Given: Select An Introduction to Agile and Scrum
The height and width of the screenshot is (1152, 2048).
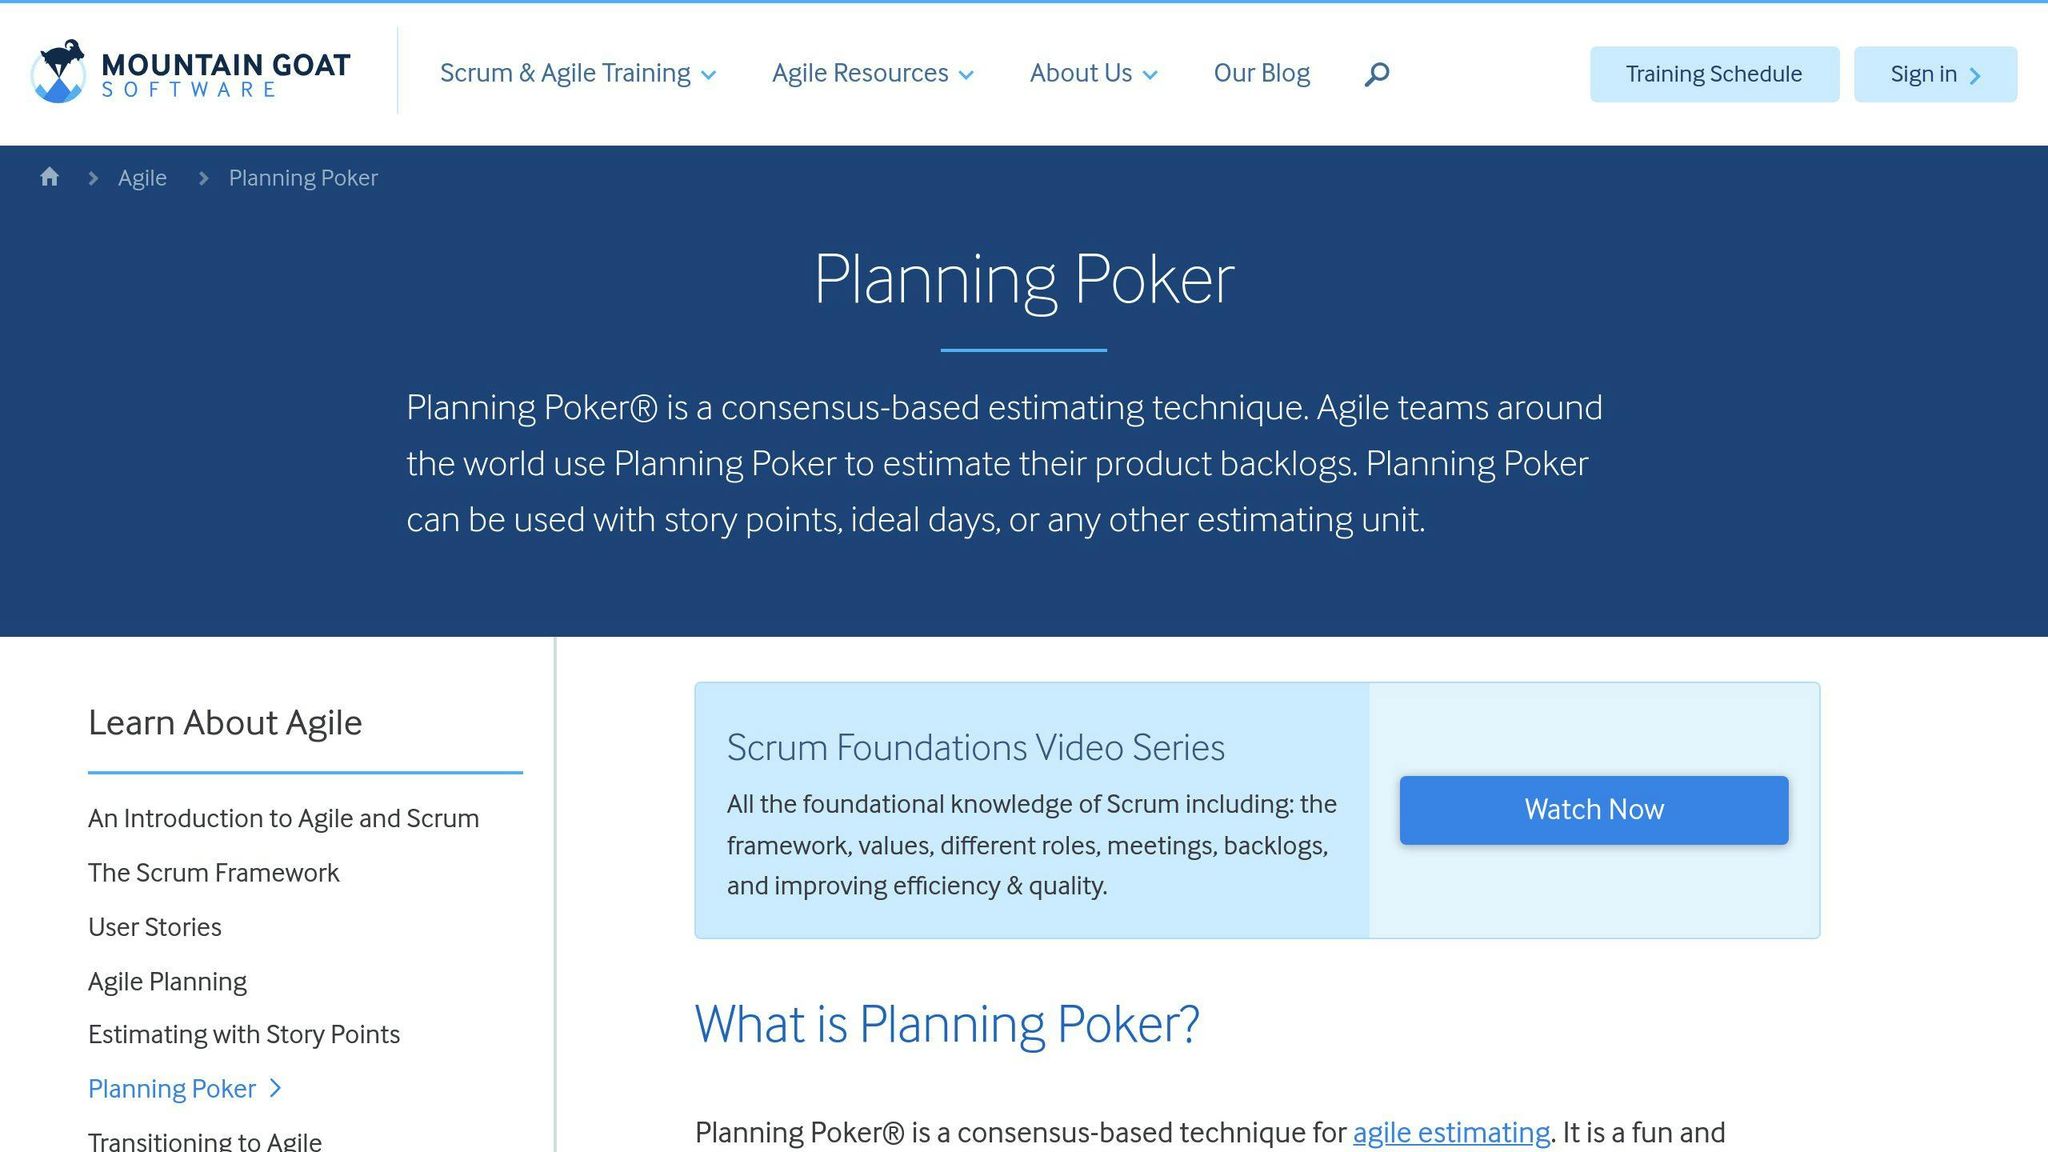Looking at the screenshot, I should (283, 817).
